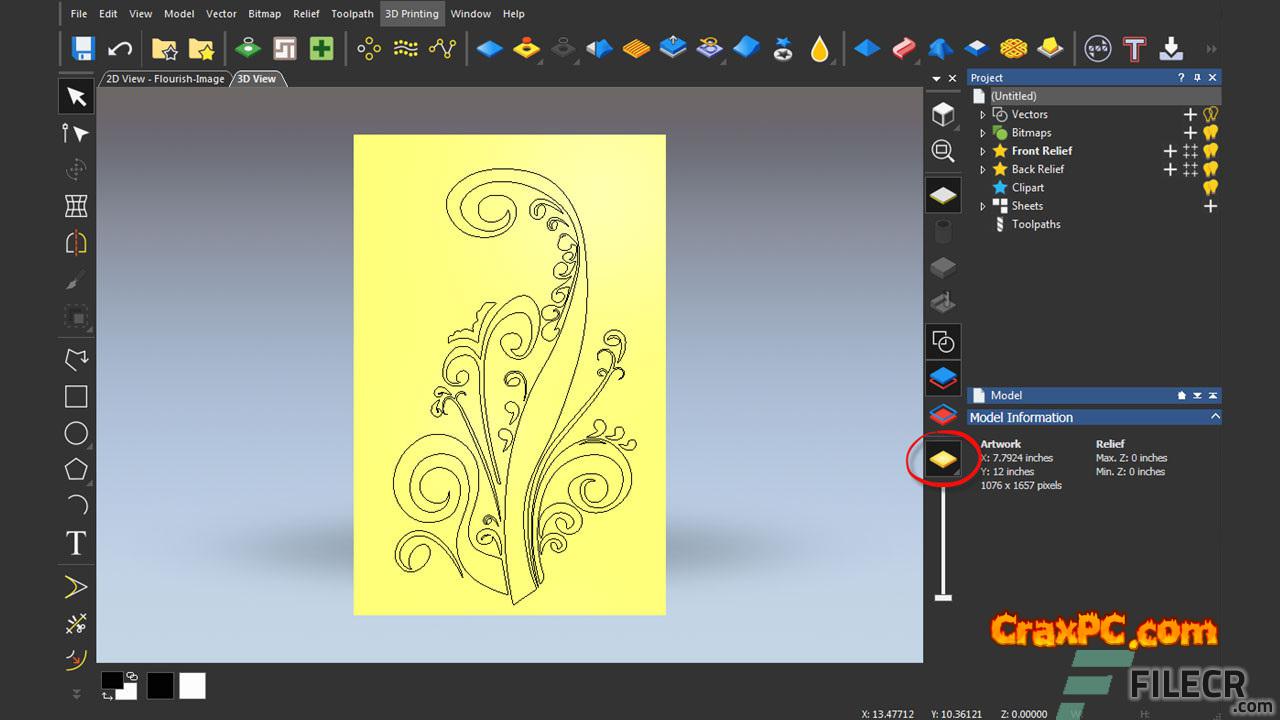Add new layer with Sheets plus button
The image size is (1280, 720).
pos(1210,206)
